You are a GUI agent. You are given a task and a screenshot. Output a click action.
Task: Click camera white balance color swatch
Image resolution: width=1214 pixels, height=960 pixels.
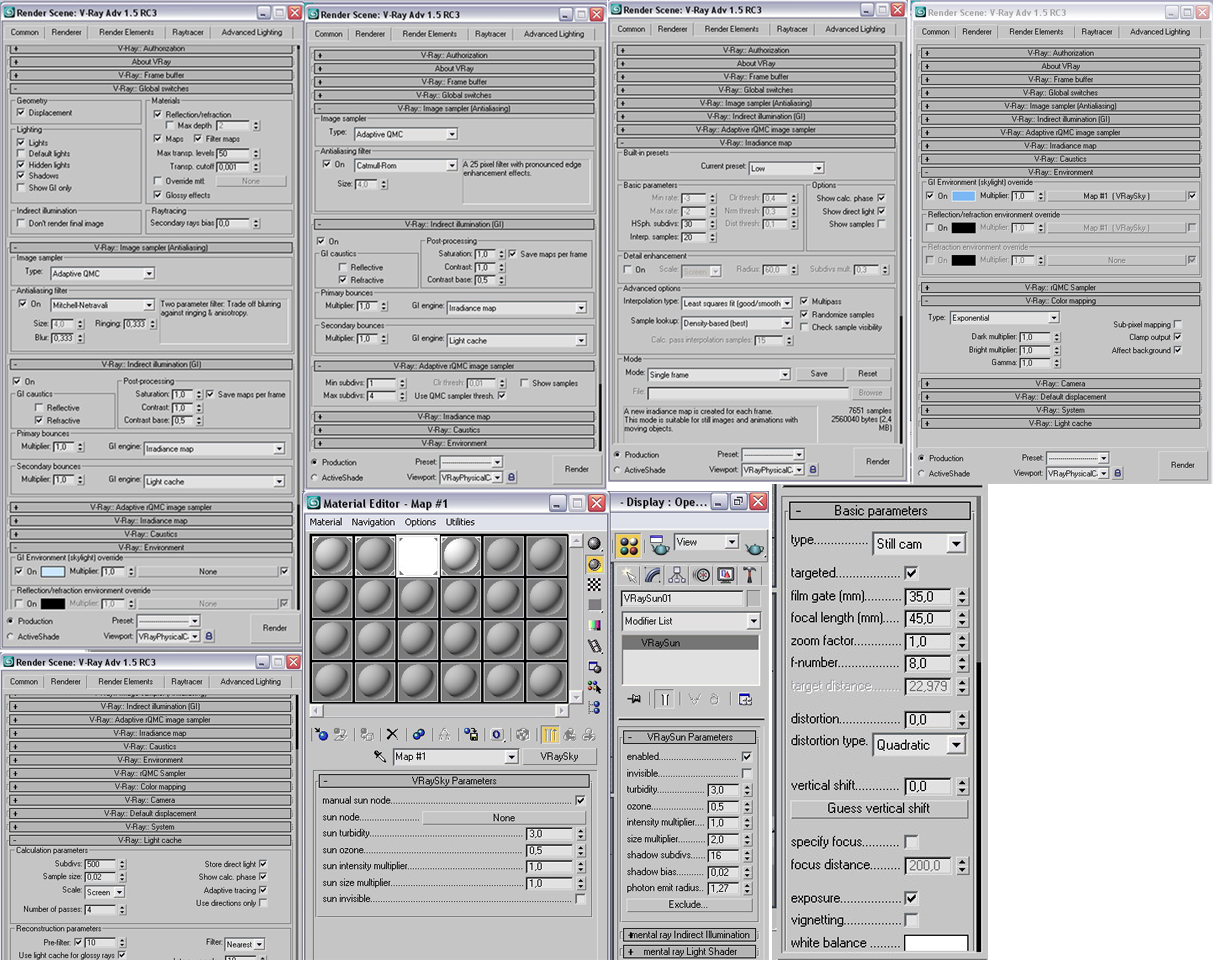(x=936, y=943)
